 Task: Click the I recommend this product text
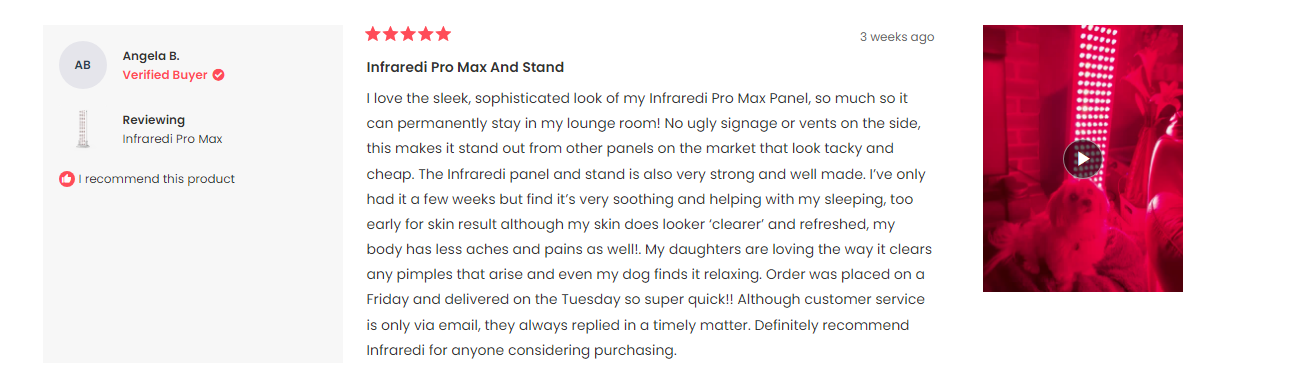point(157,179)
